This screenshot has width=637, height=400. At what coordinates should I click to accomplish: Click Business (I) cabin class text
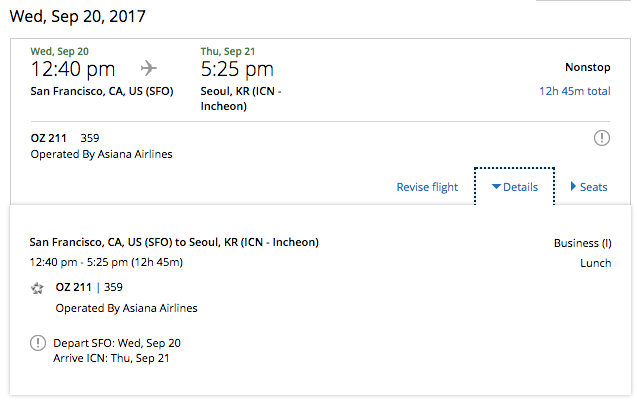[x=583, y=243]
